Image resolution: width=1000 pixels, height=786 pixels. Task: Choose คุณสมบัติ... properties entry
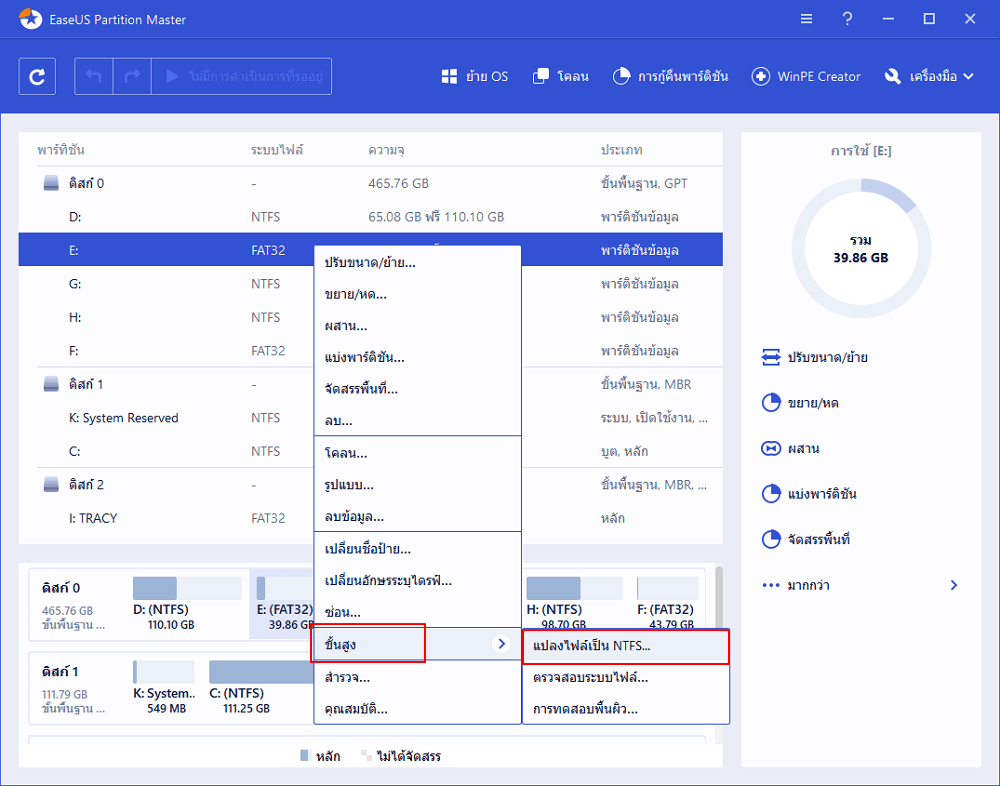[418, 709]
